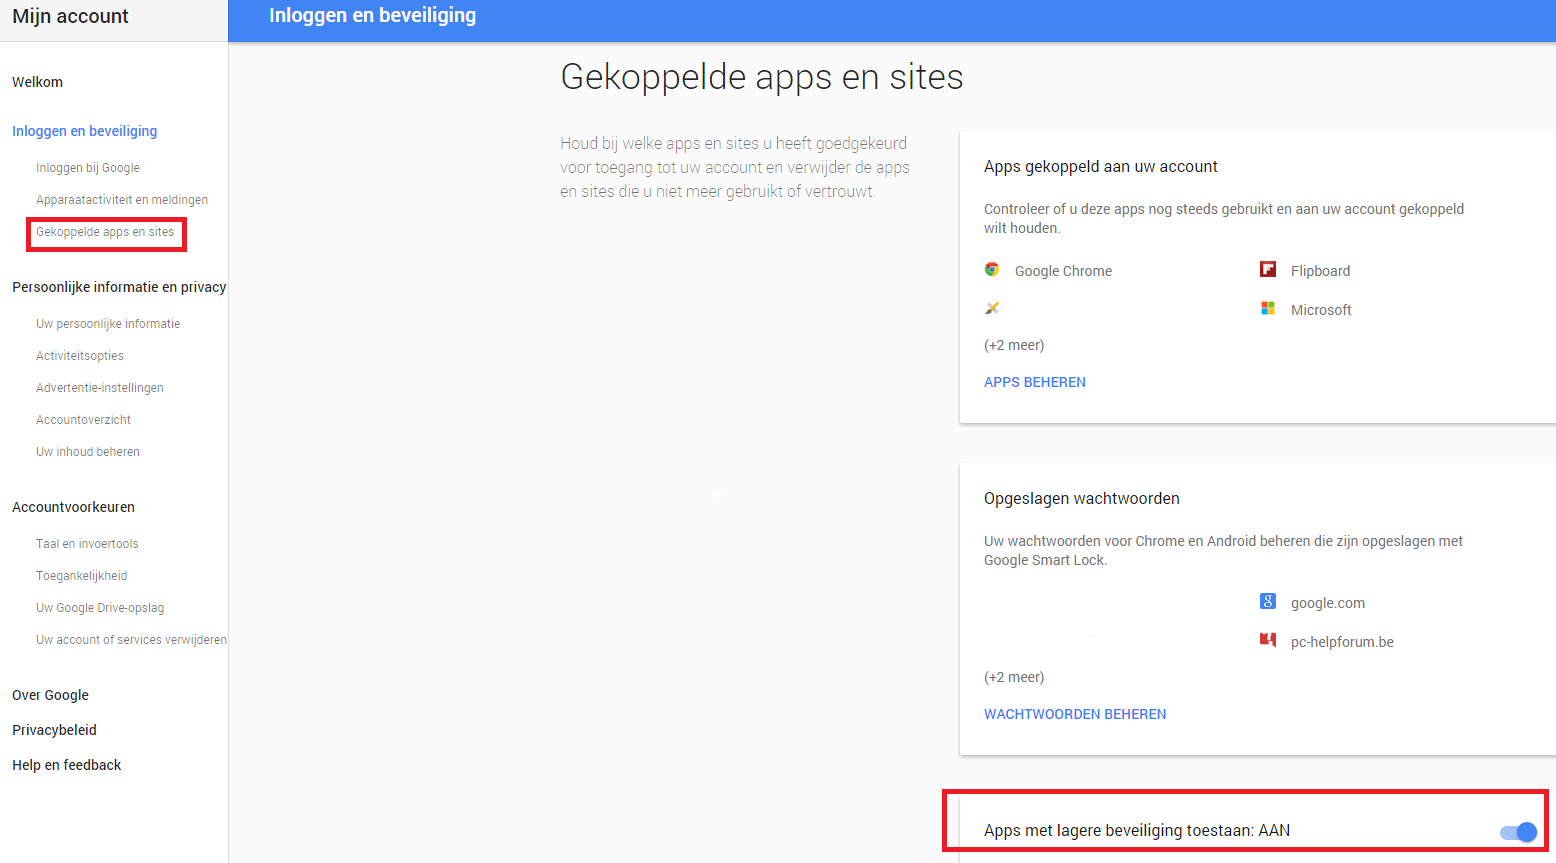Open Inloggen bij Google menu item
The width and height of the screenshot is (1556, 863).
88,168
